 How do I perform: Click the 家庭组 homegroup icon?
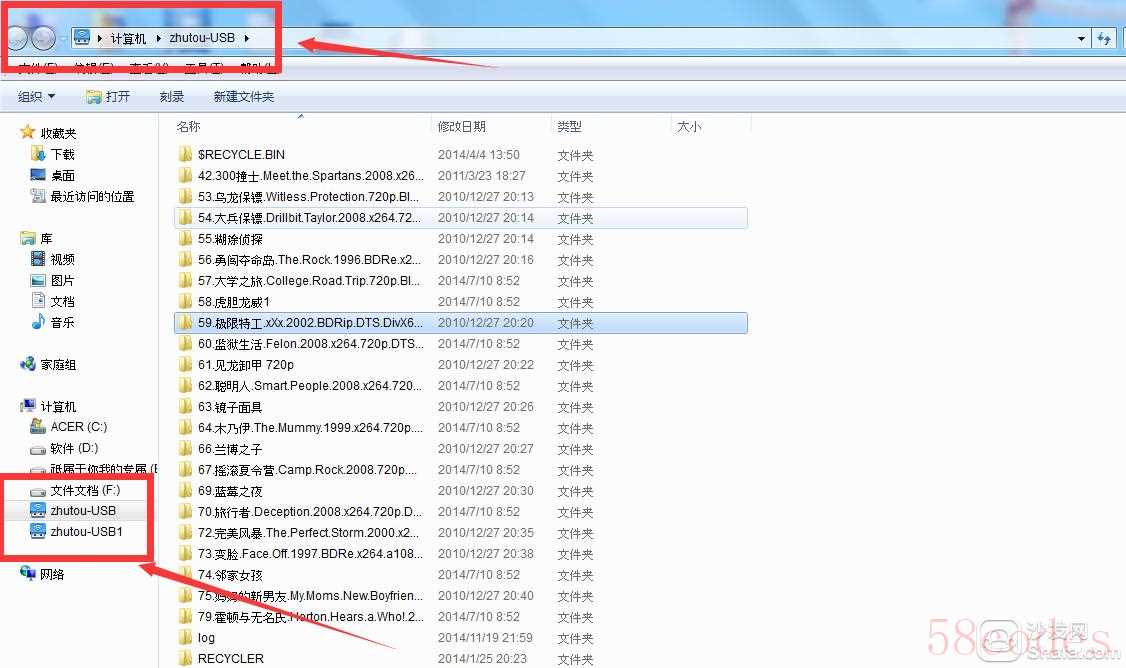pyautogui.click(x=28, y=365)
